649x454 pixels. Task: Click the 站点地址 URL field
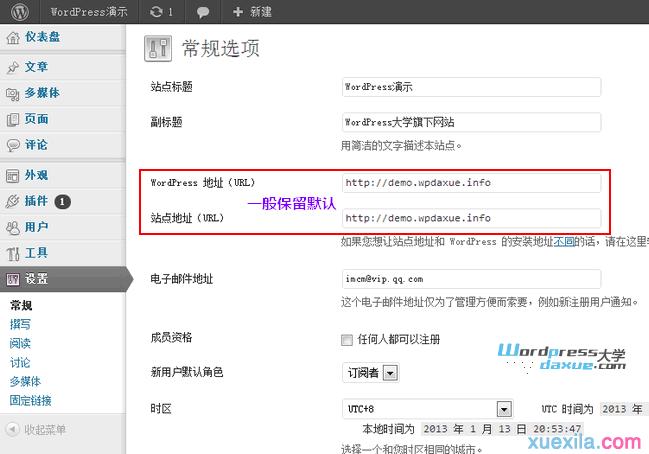click(x=471, y=218)
